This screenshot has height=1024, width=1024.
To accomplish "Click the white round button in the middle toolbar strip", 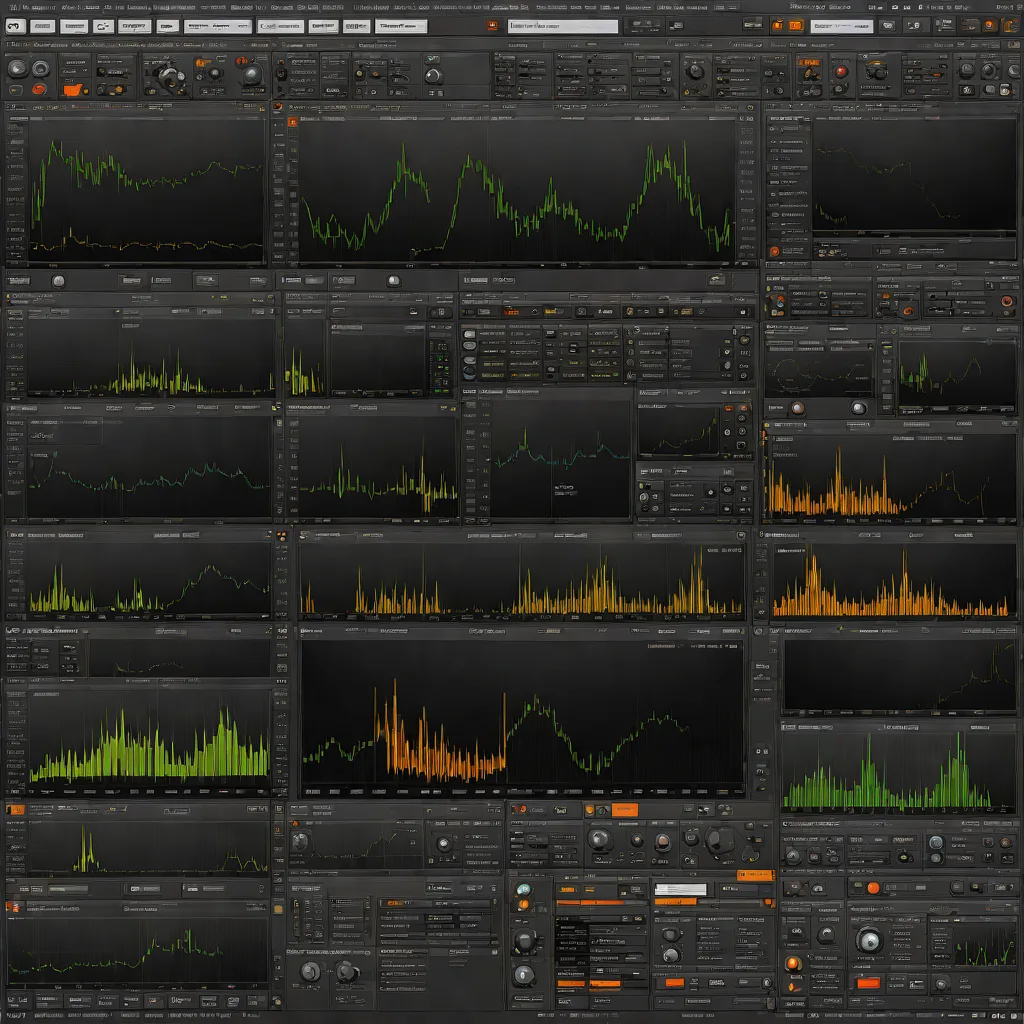I will click(x=393, y=281).
